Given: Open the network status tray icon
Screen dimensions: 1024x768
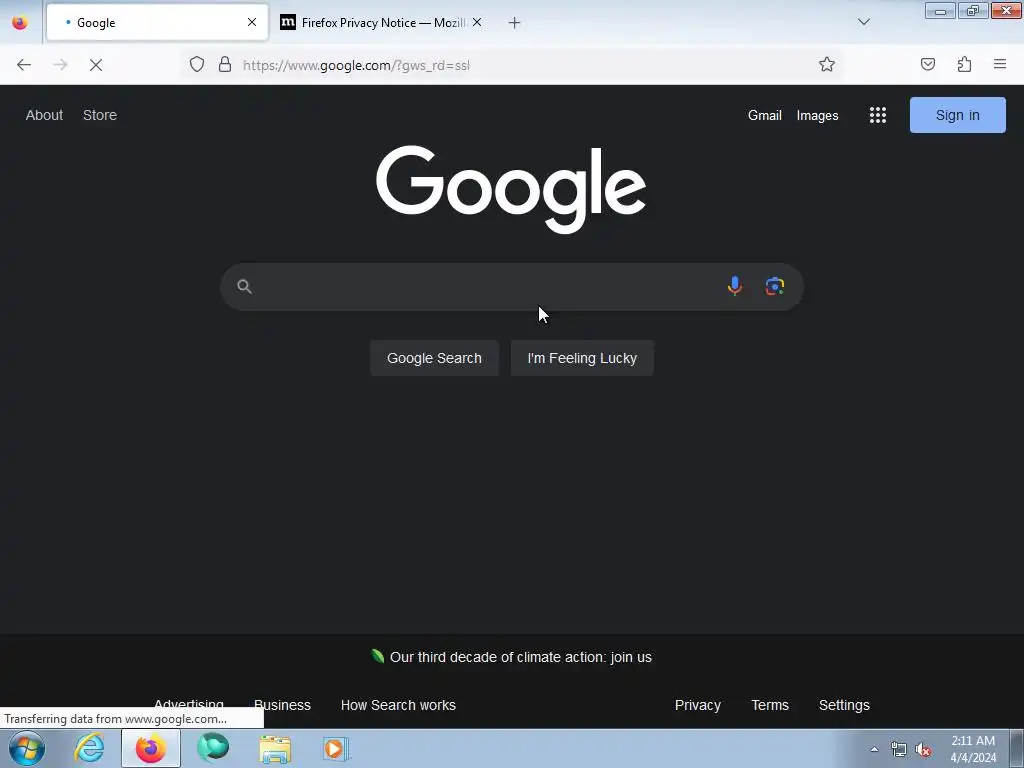Looking at the screenshot, I should point(899,749).
